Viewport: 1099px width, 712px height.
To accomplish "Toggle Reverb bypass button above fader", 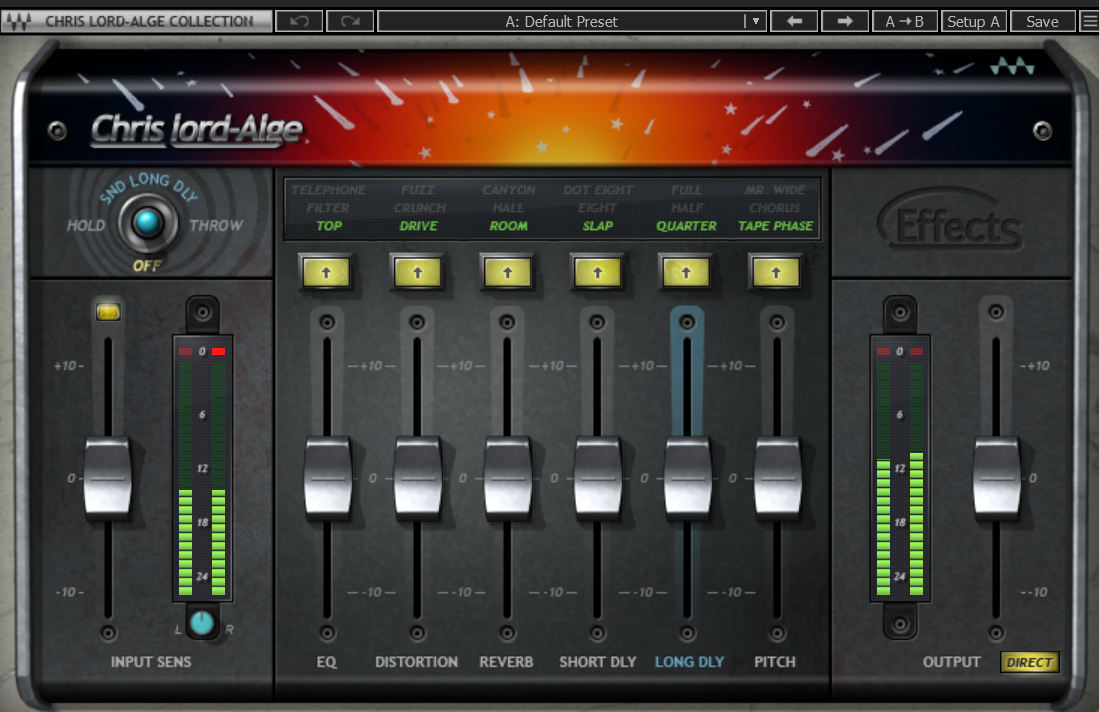I will tap(507, 322).
